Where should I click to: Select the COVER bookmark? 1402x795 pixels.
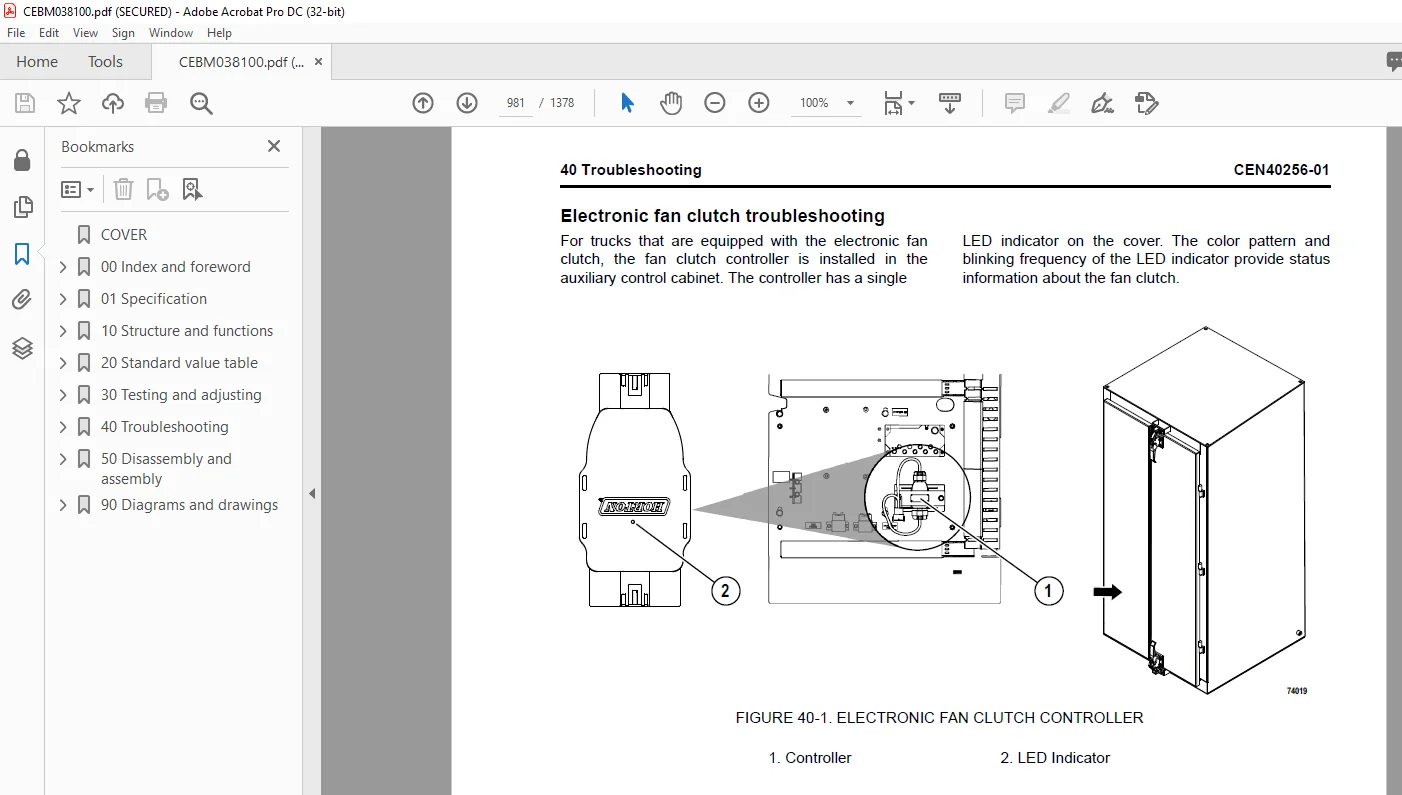[124, 235]
